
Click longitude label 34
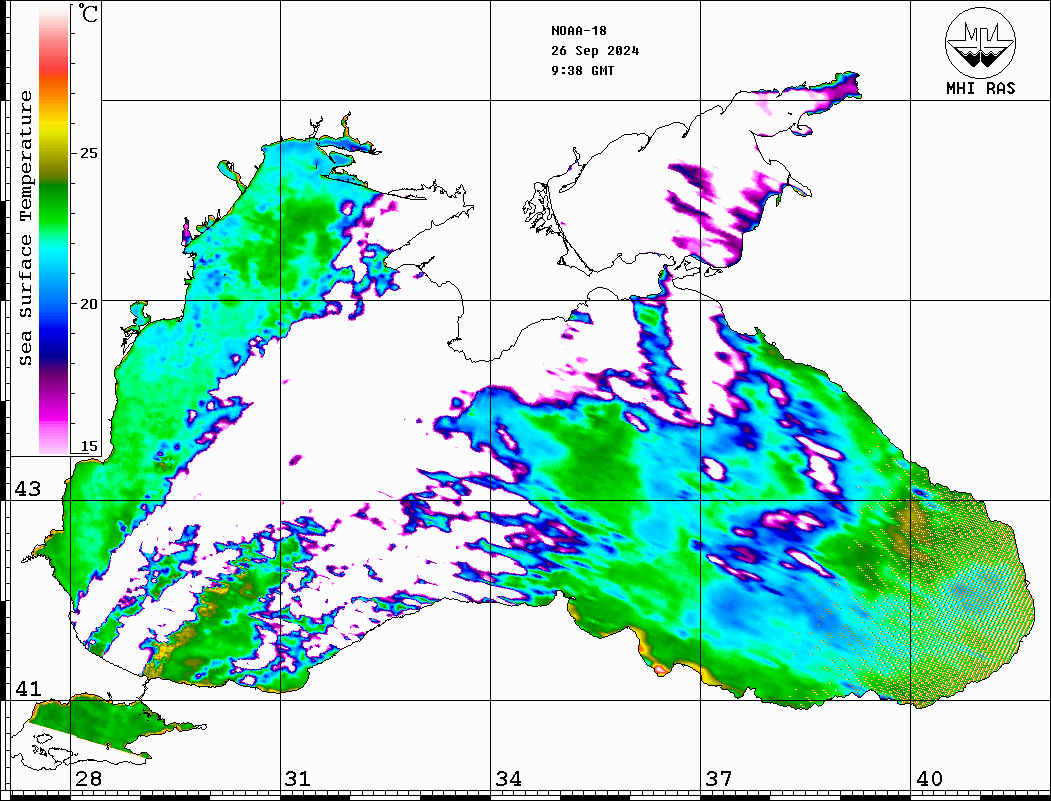click(508, 778)
